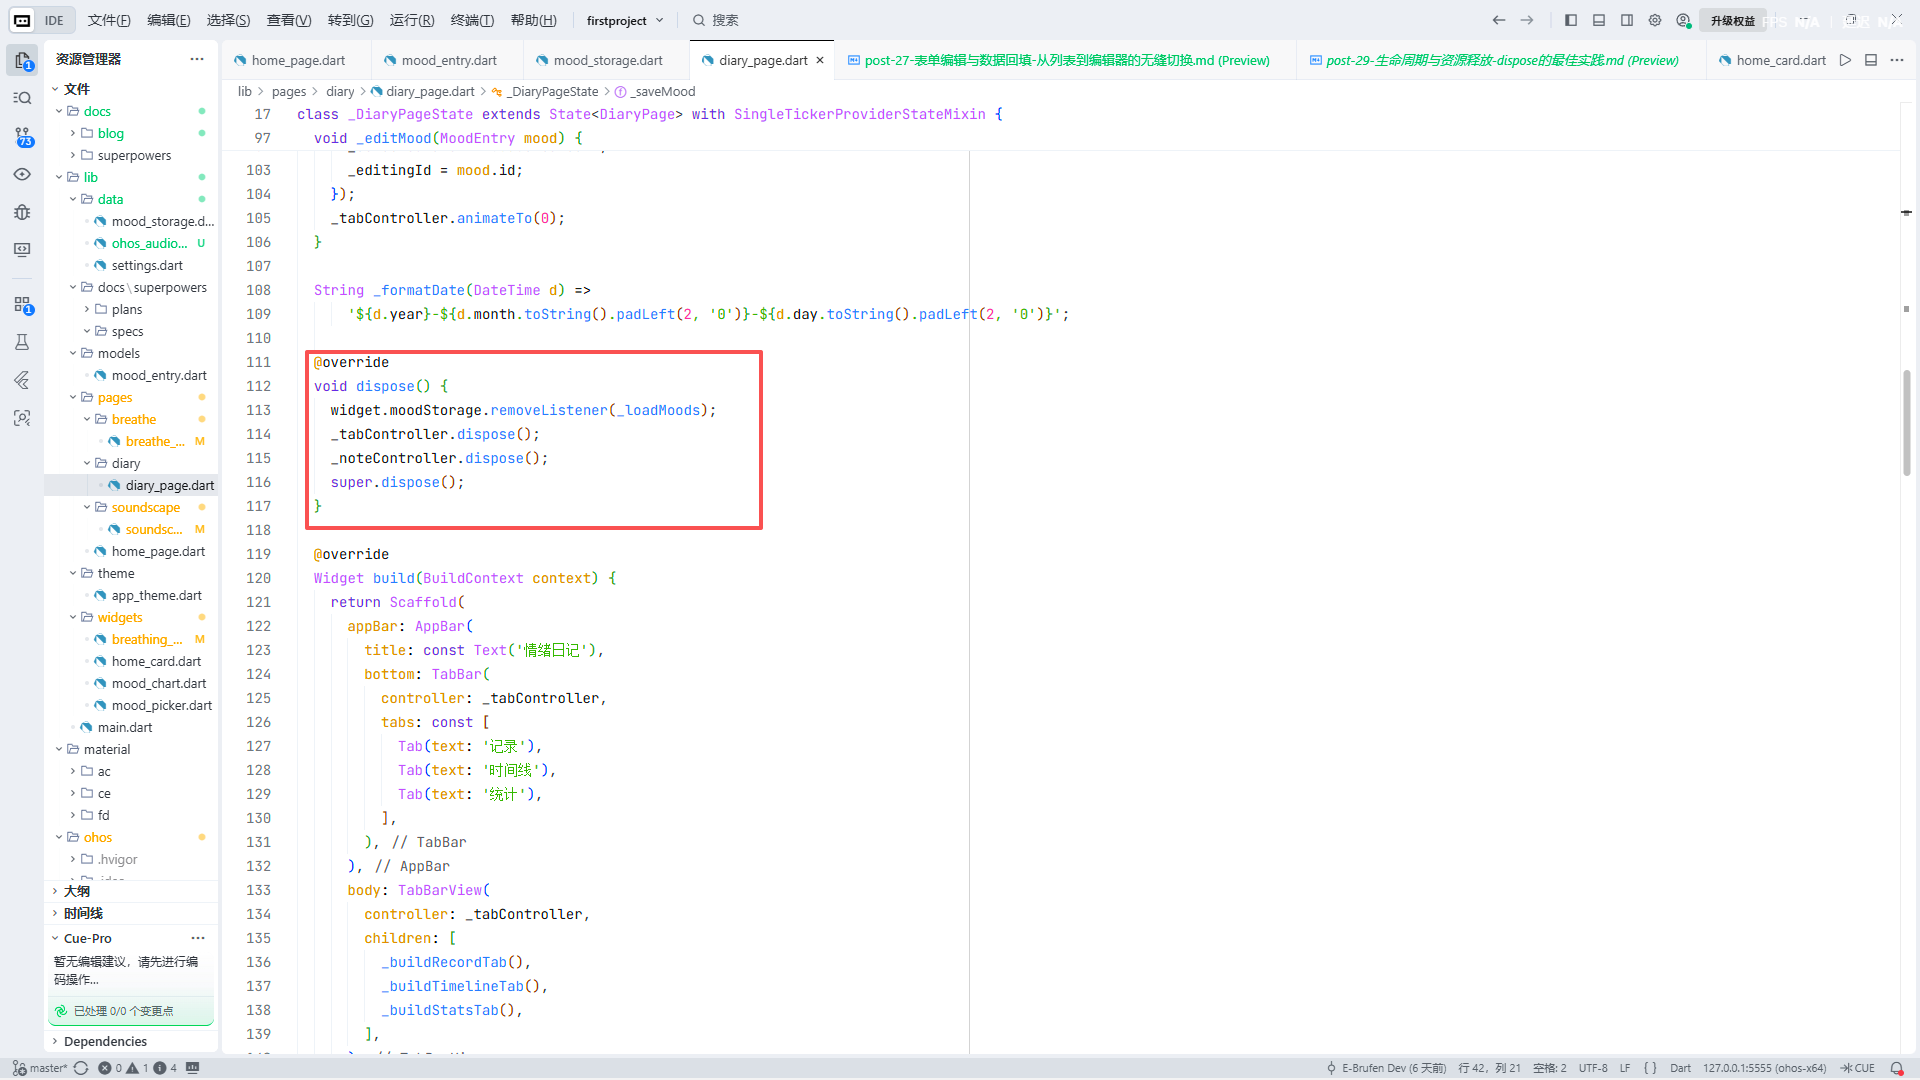Switch to the home_page.dart tab

point(297,60)
